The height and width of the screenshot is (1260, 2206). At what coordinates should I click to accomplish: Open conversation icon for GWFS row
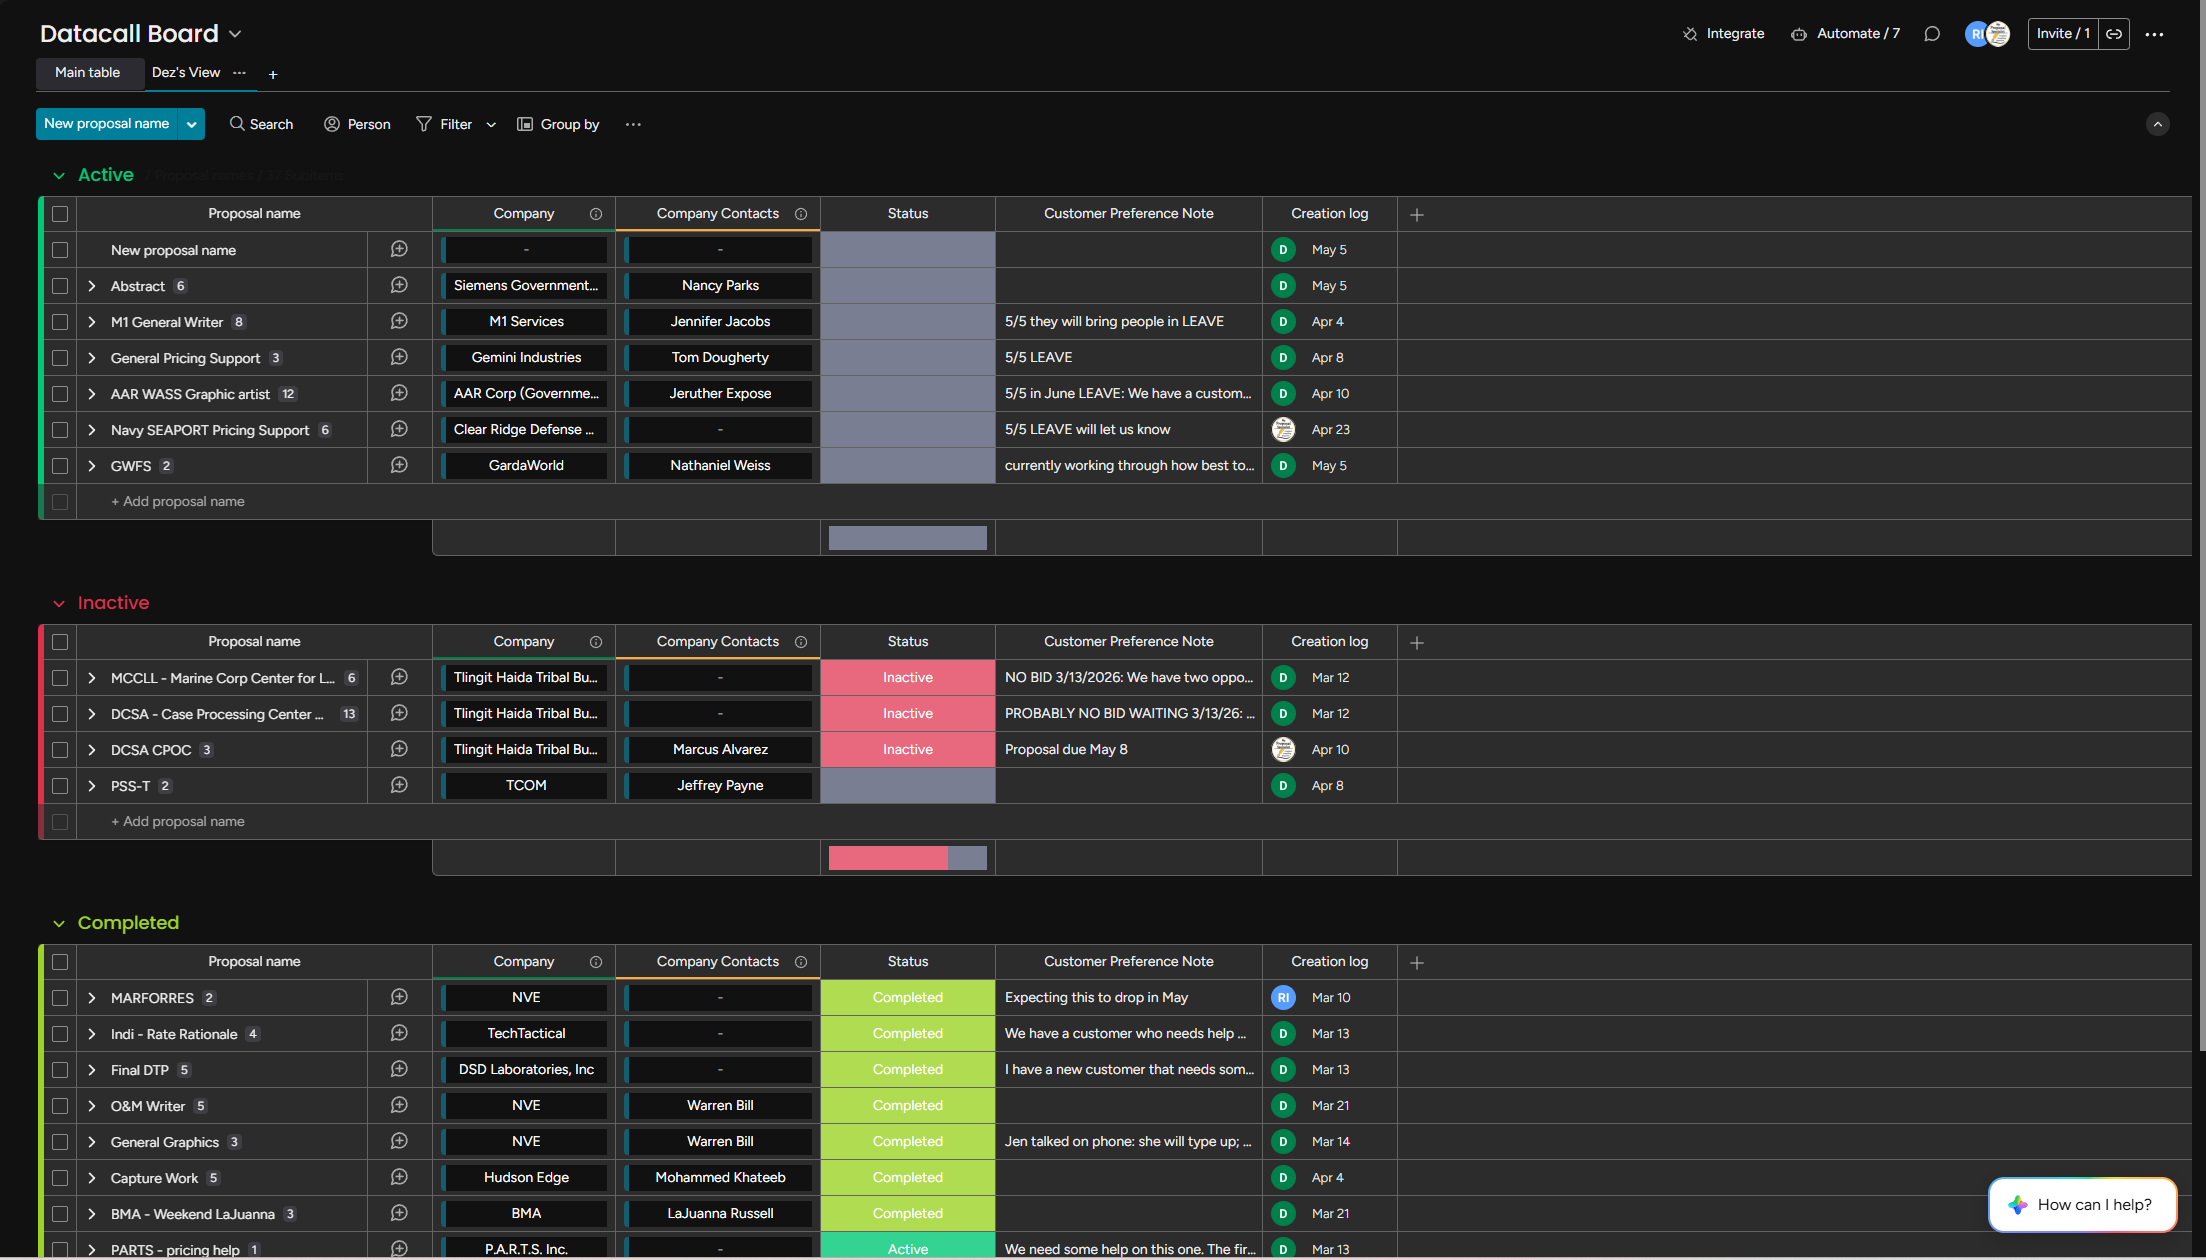(x=399, y=466)
